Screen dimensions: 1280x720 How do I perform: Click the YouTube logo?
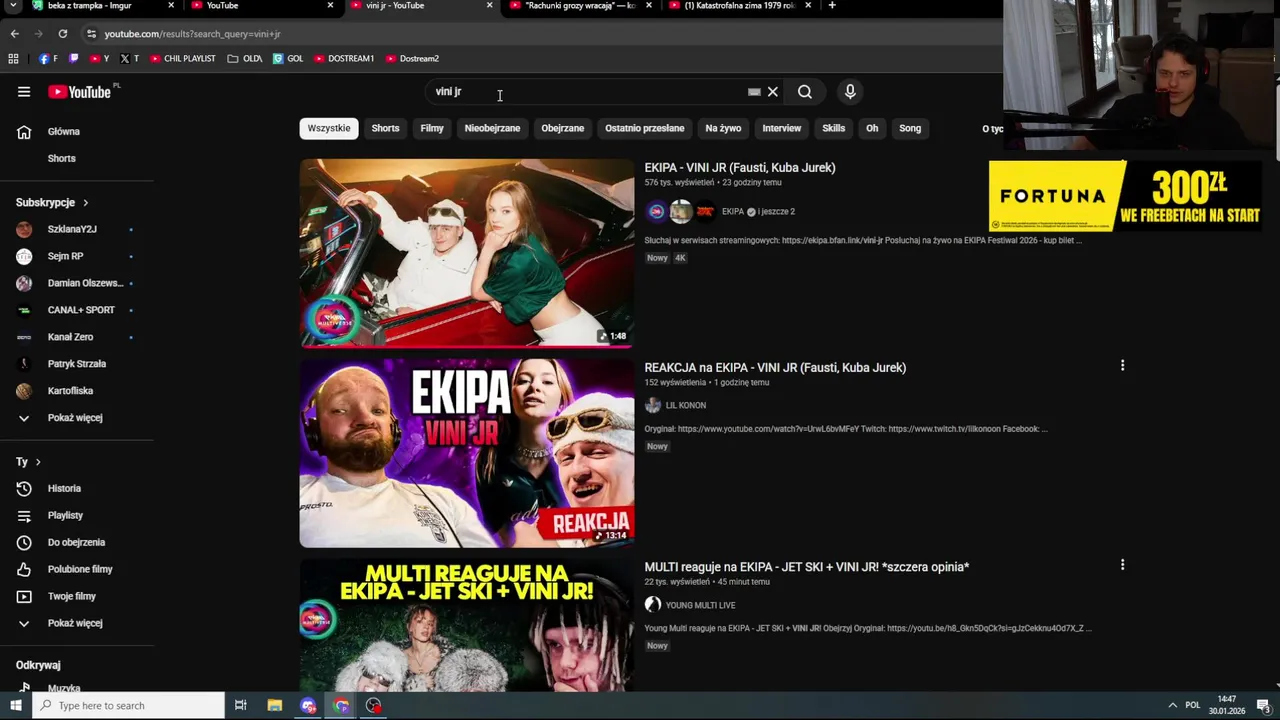(80, 92)
